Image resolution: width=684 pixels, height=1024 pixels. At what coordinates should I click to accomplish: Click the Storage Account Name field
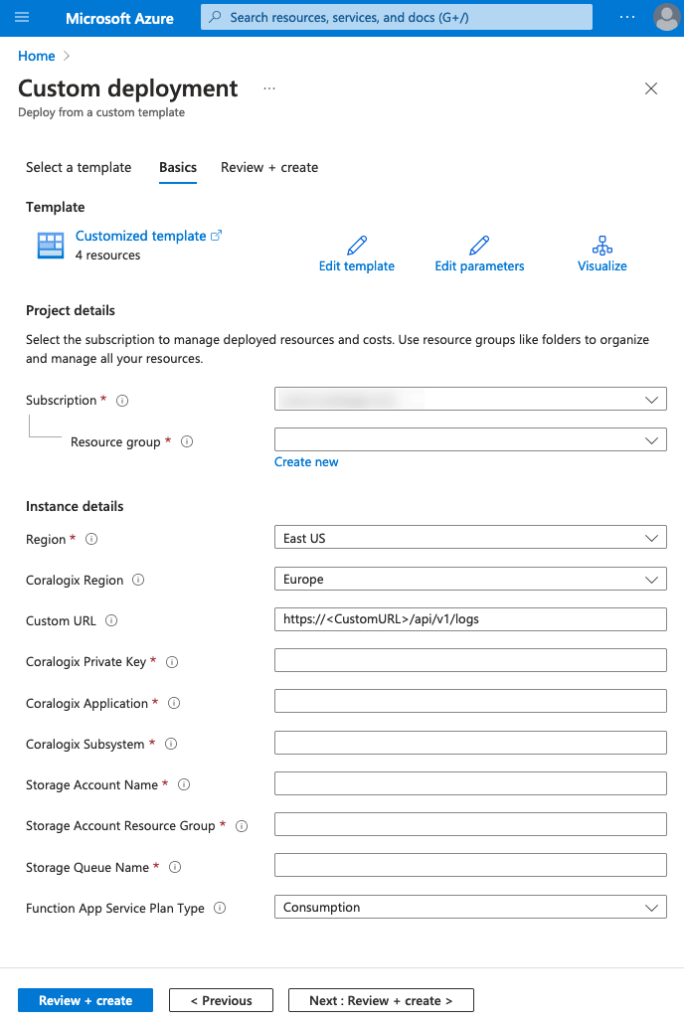470,784
